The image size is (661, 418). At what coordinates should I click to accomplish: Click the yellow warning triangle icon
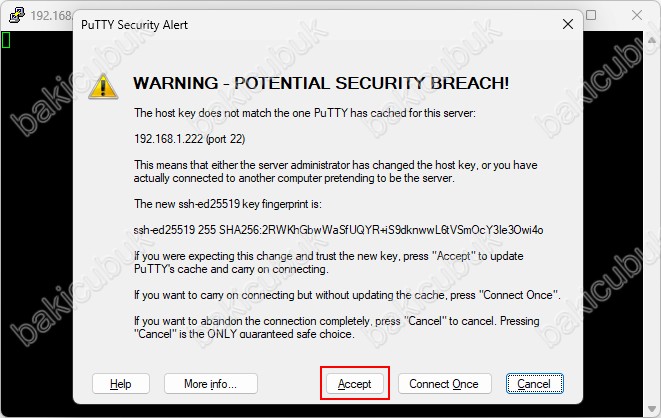pyautogui.click(x=103, y=87)
